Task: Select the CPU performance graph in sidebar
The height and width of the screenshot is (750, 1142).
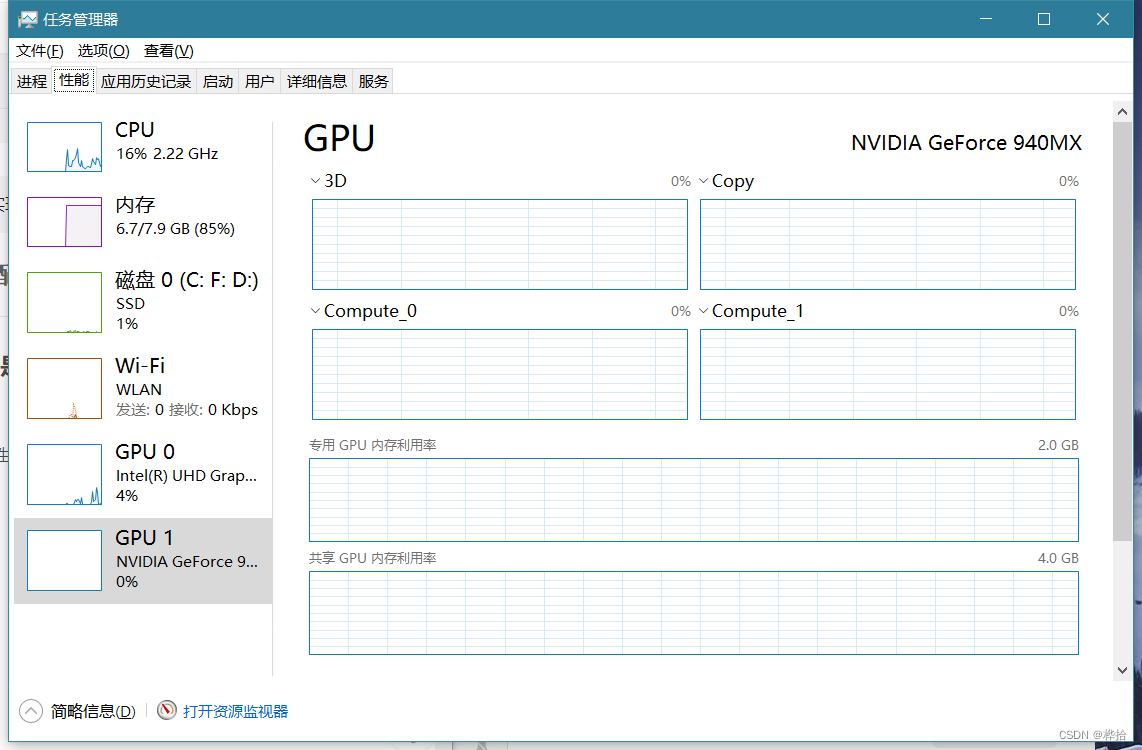Action: (x=64, y=146)
